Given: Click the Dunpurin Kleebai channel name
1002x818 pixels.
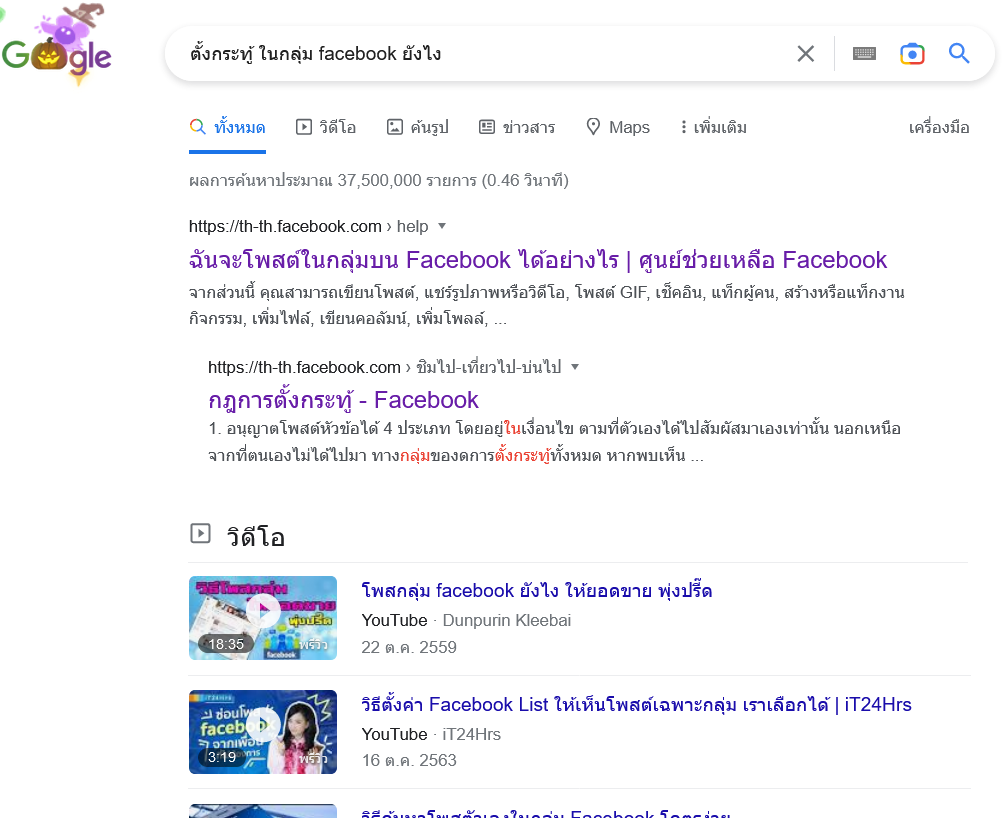Looking at the screenshot, I should click(507, 621).
